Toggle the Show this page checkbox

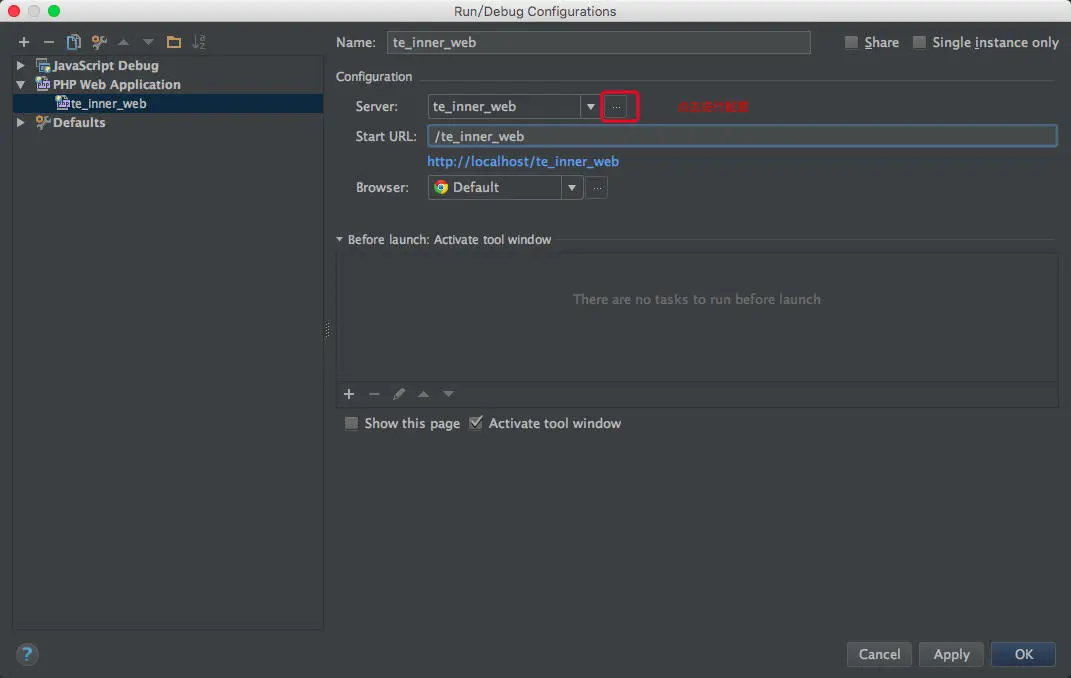pos(351,423)
